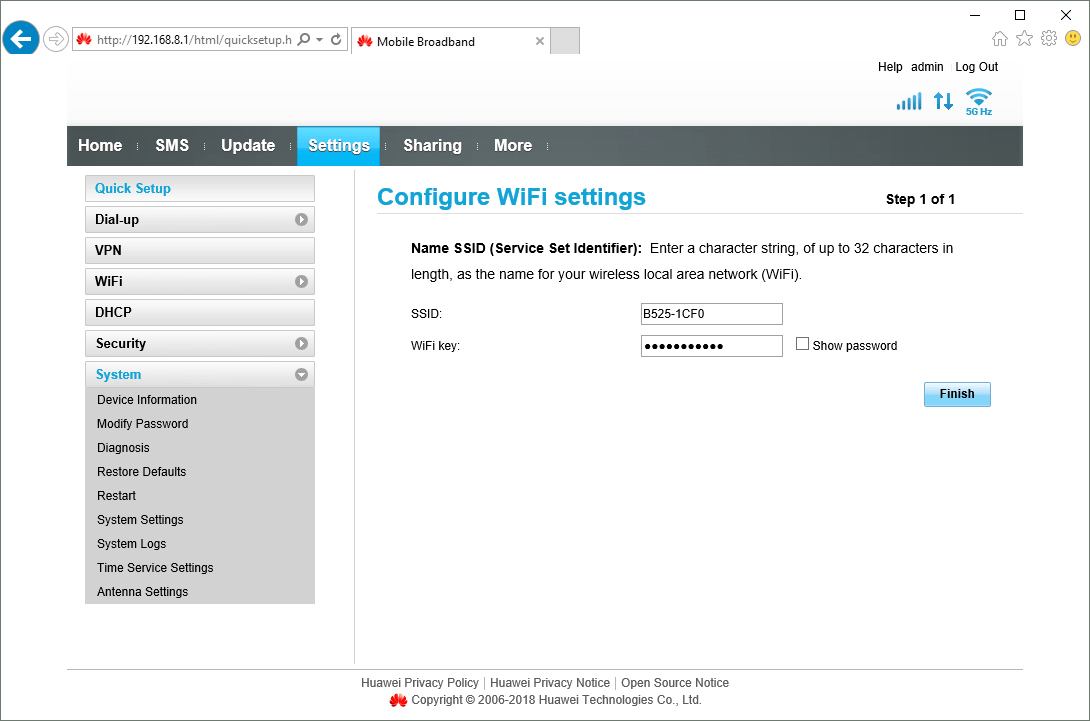Click the back navigation arrow
Screen dimensions: 1090x721
tap(20, 38)
